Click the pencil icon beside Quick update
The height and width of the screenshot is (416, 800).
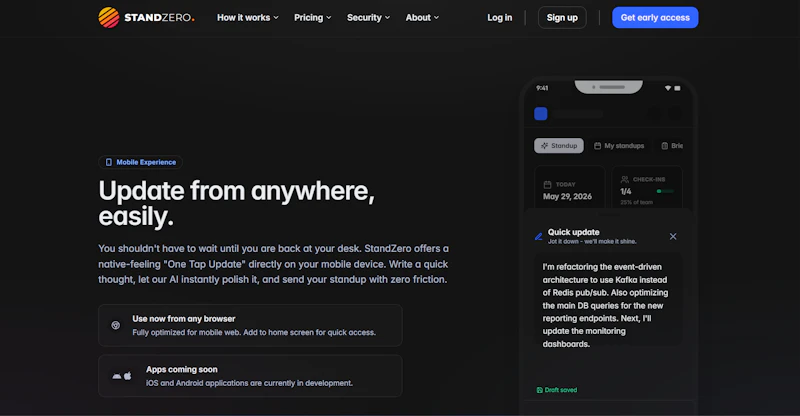(538, 236)
